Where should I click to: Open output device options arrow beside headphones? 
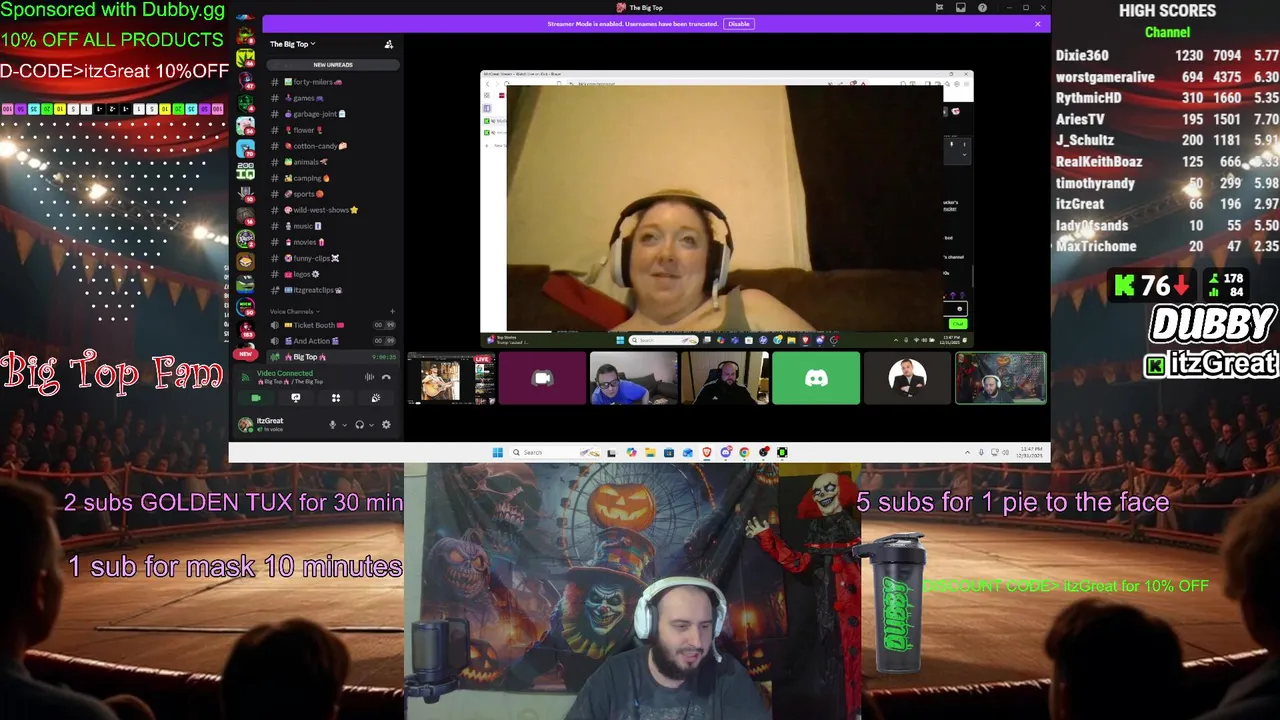pyautogui.click(x=372, y=425)
